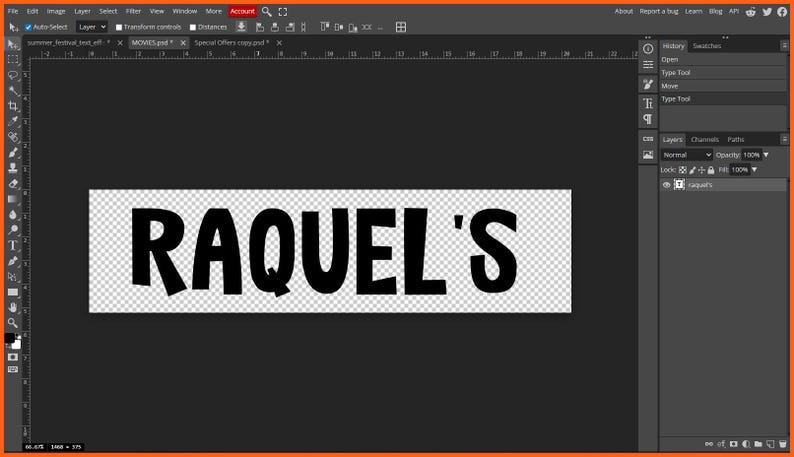Click the Opacity 100% value field

coord(751,155)
